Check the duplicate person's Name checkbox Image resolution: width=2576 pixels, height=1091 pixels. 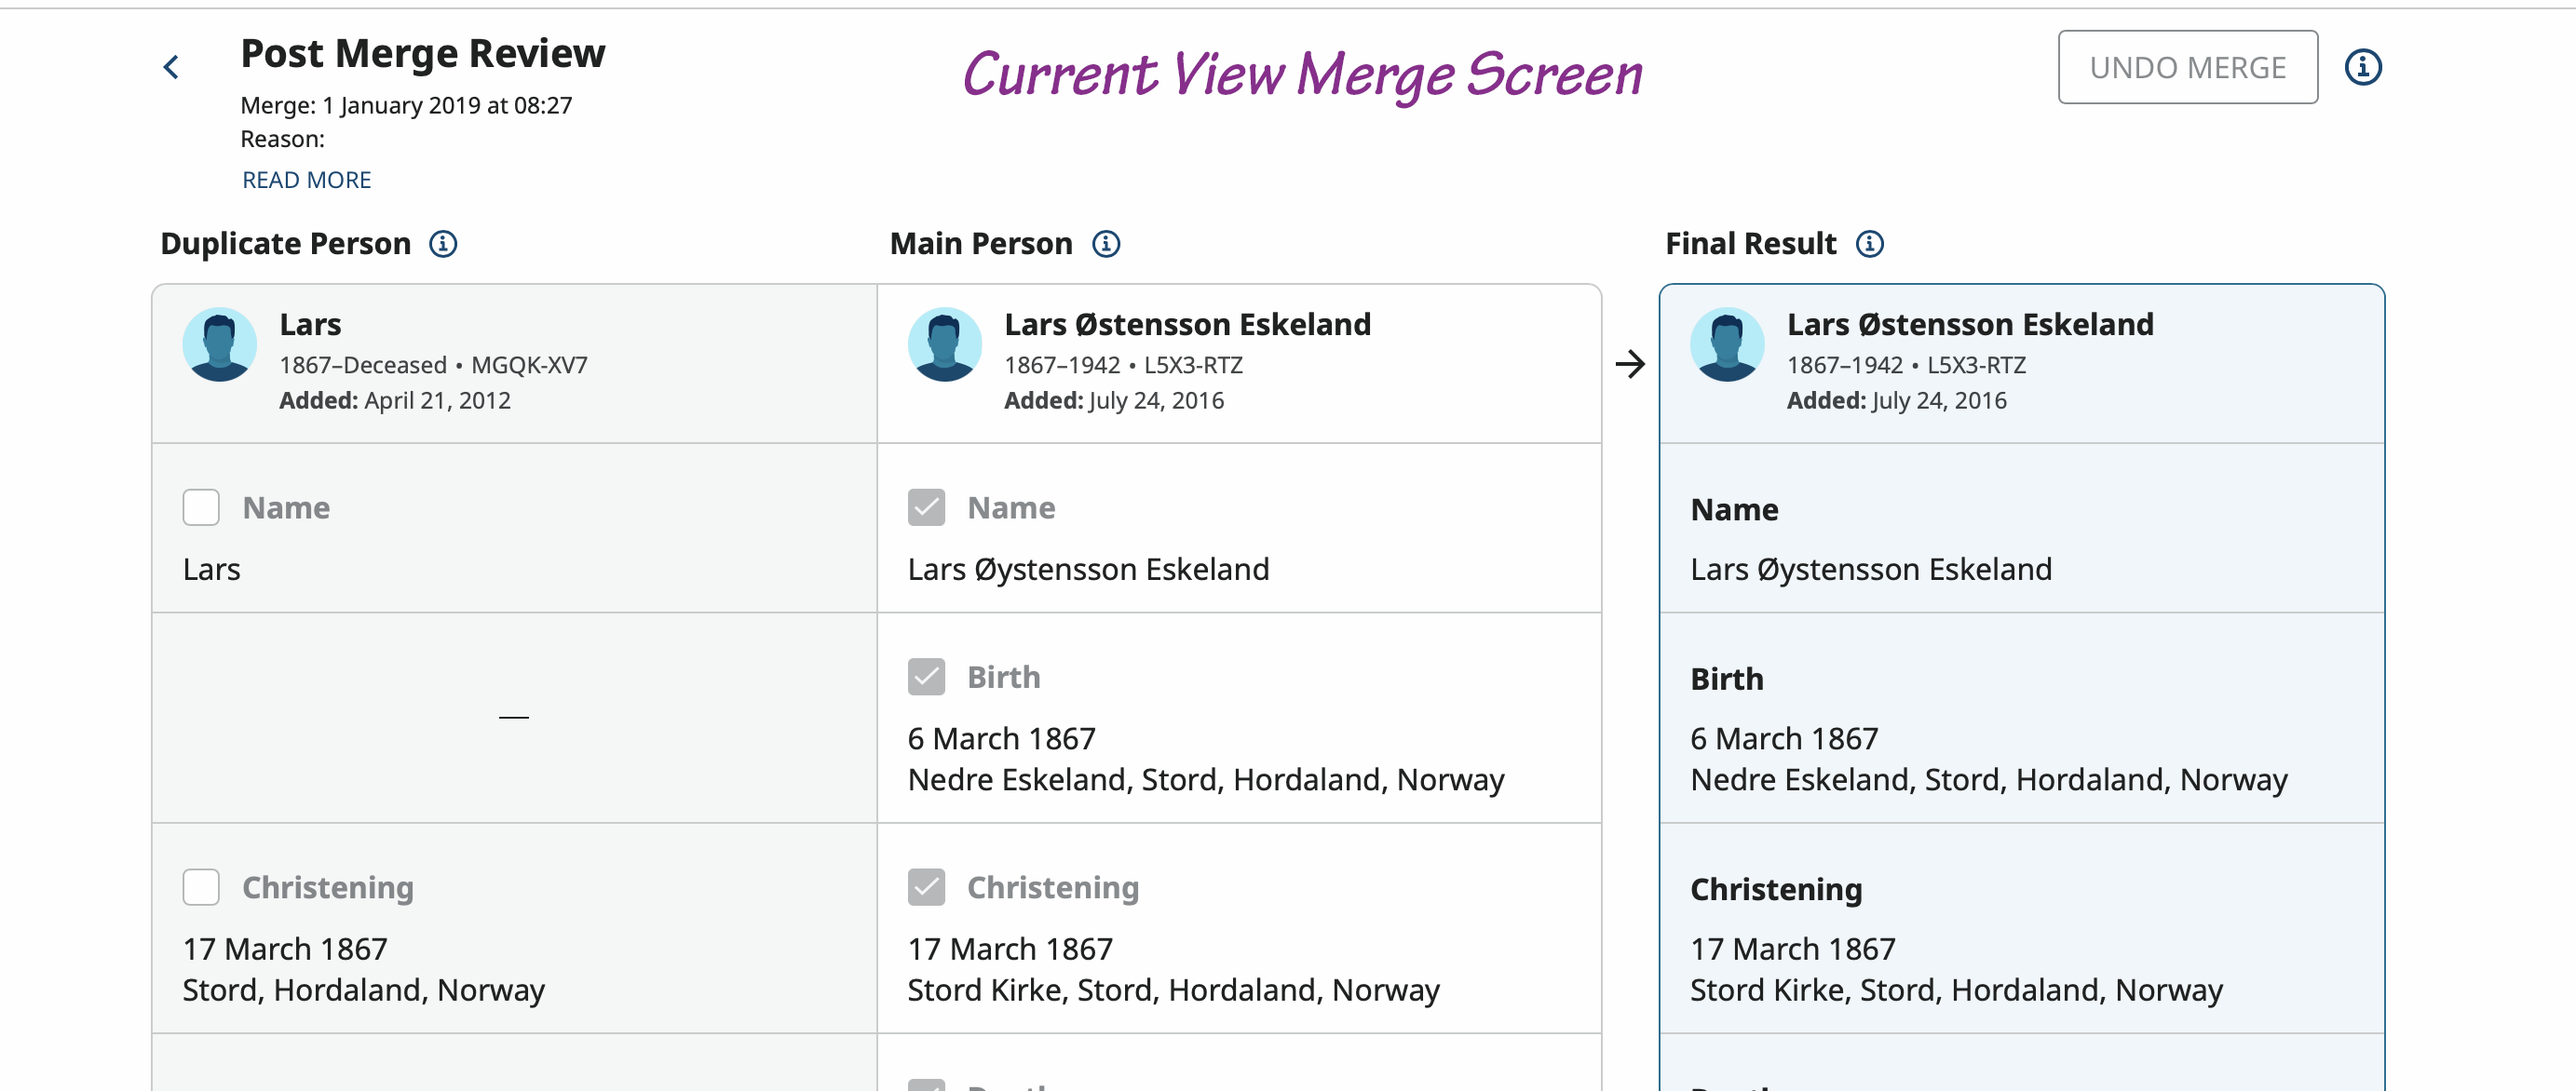click(x=201, y=507)
